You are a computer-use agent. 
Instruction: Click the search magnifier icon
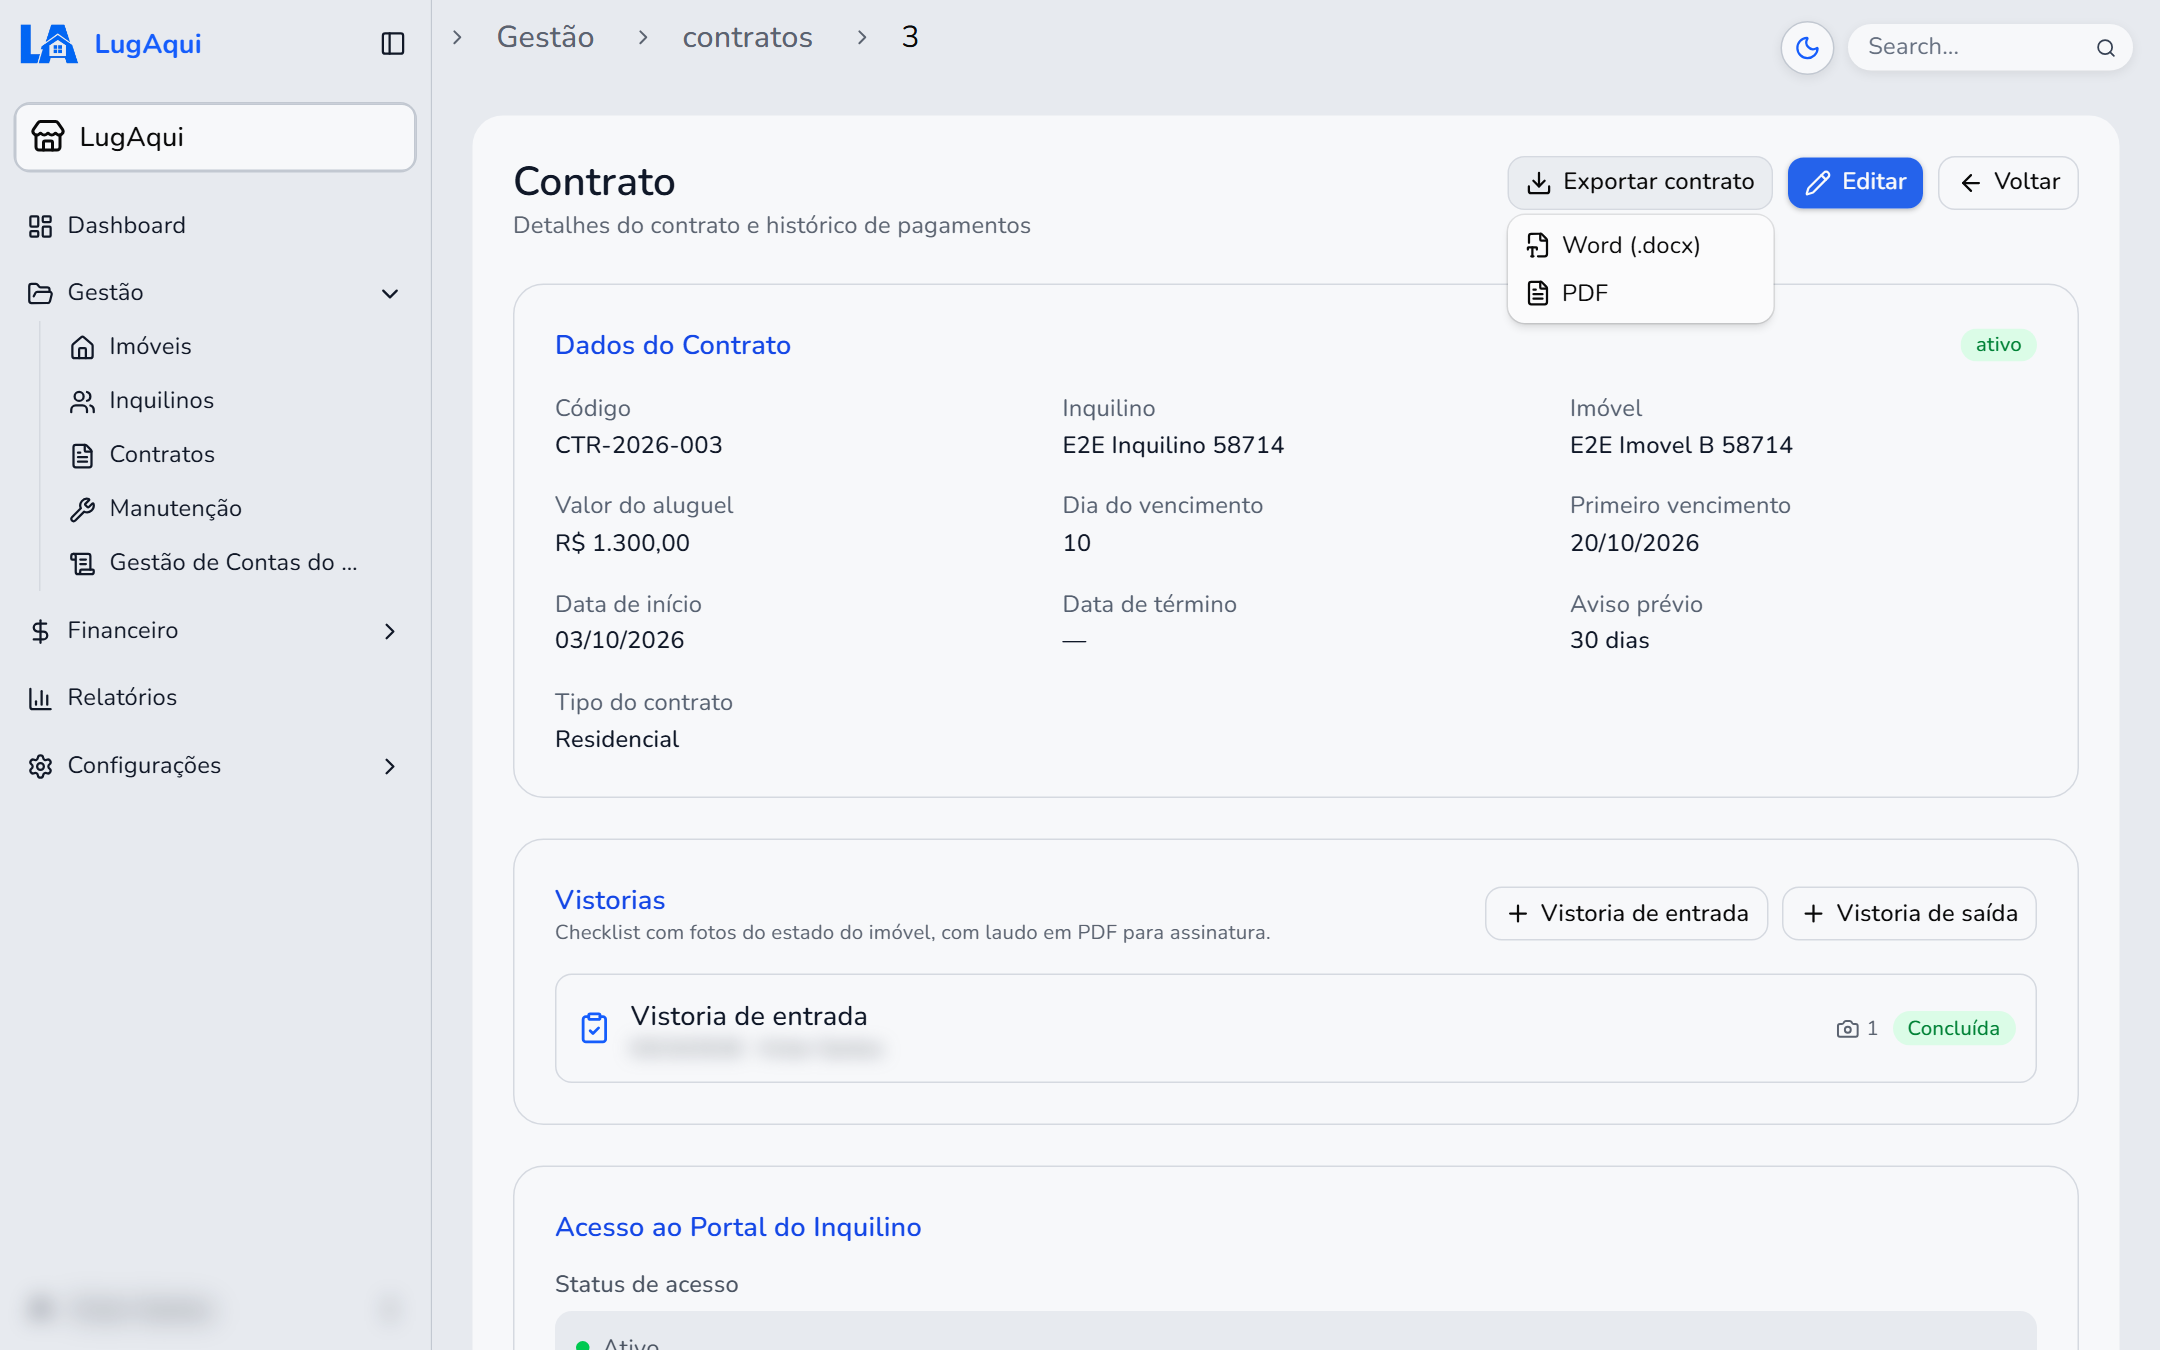coord(2106,47)
